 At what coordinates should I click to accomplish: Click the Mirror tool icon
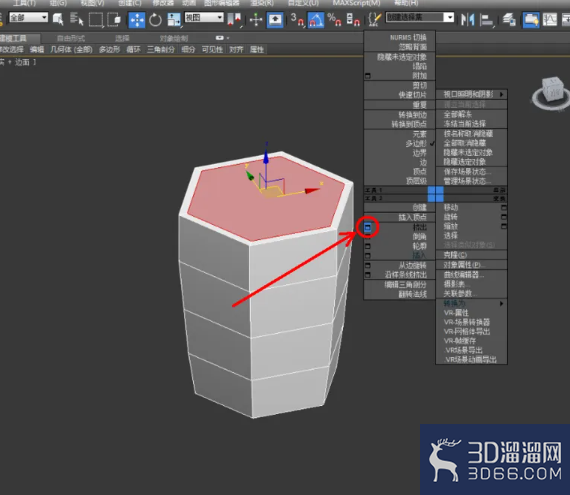[467, 20]
